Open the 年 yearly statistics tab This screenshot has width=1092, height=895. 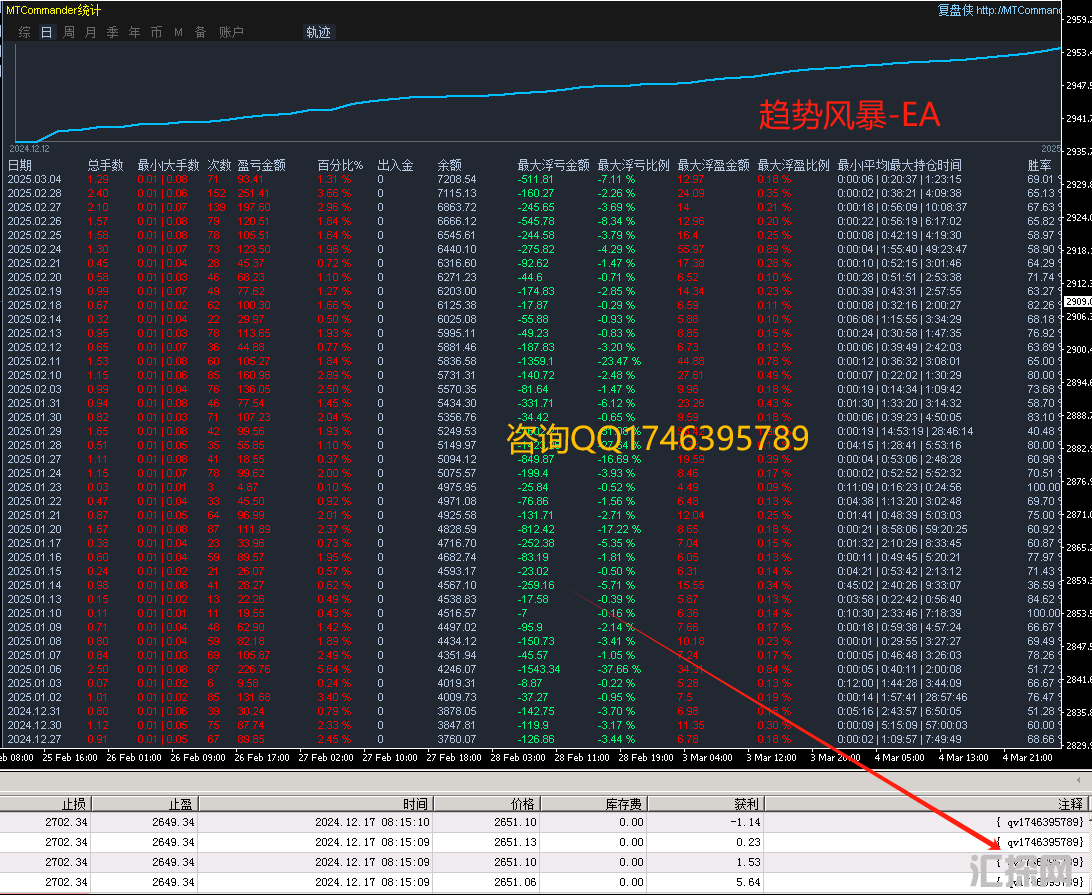coord(135,32)
